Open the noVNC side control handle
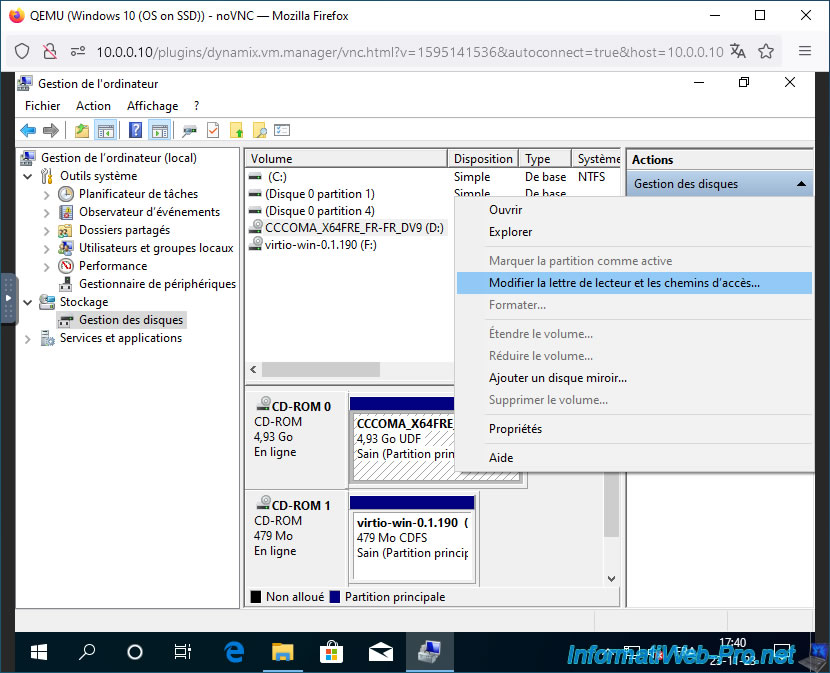Viewport: 830px width, 673px height. 8,298
